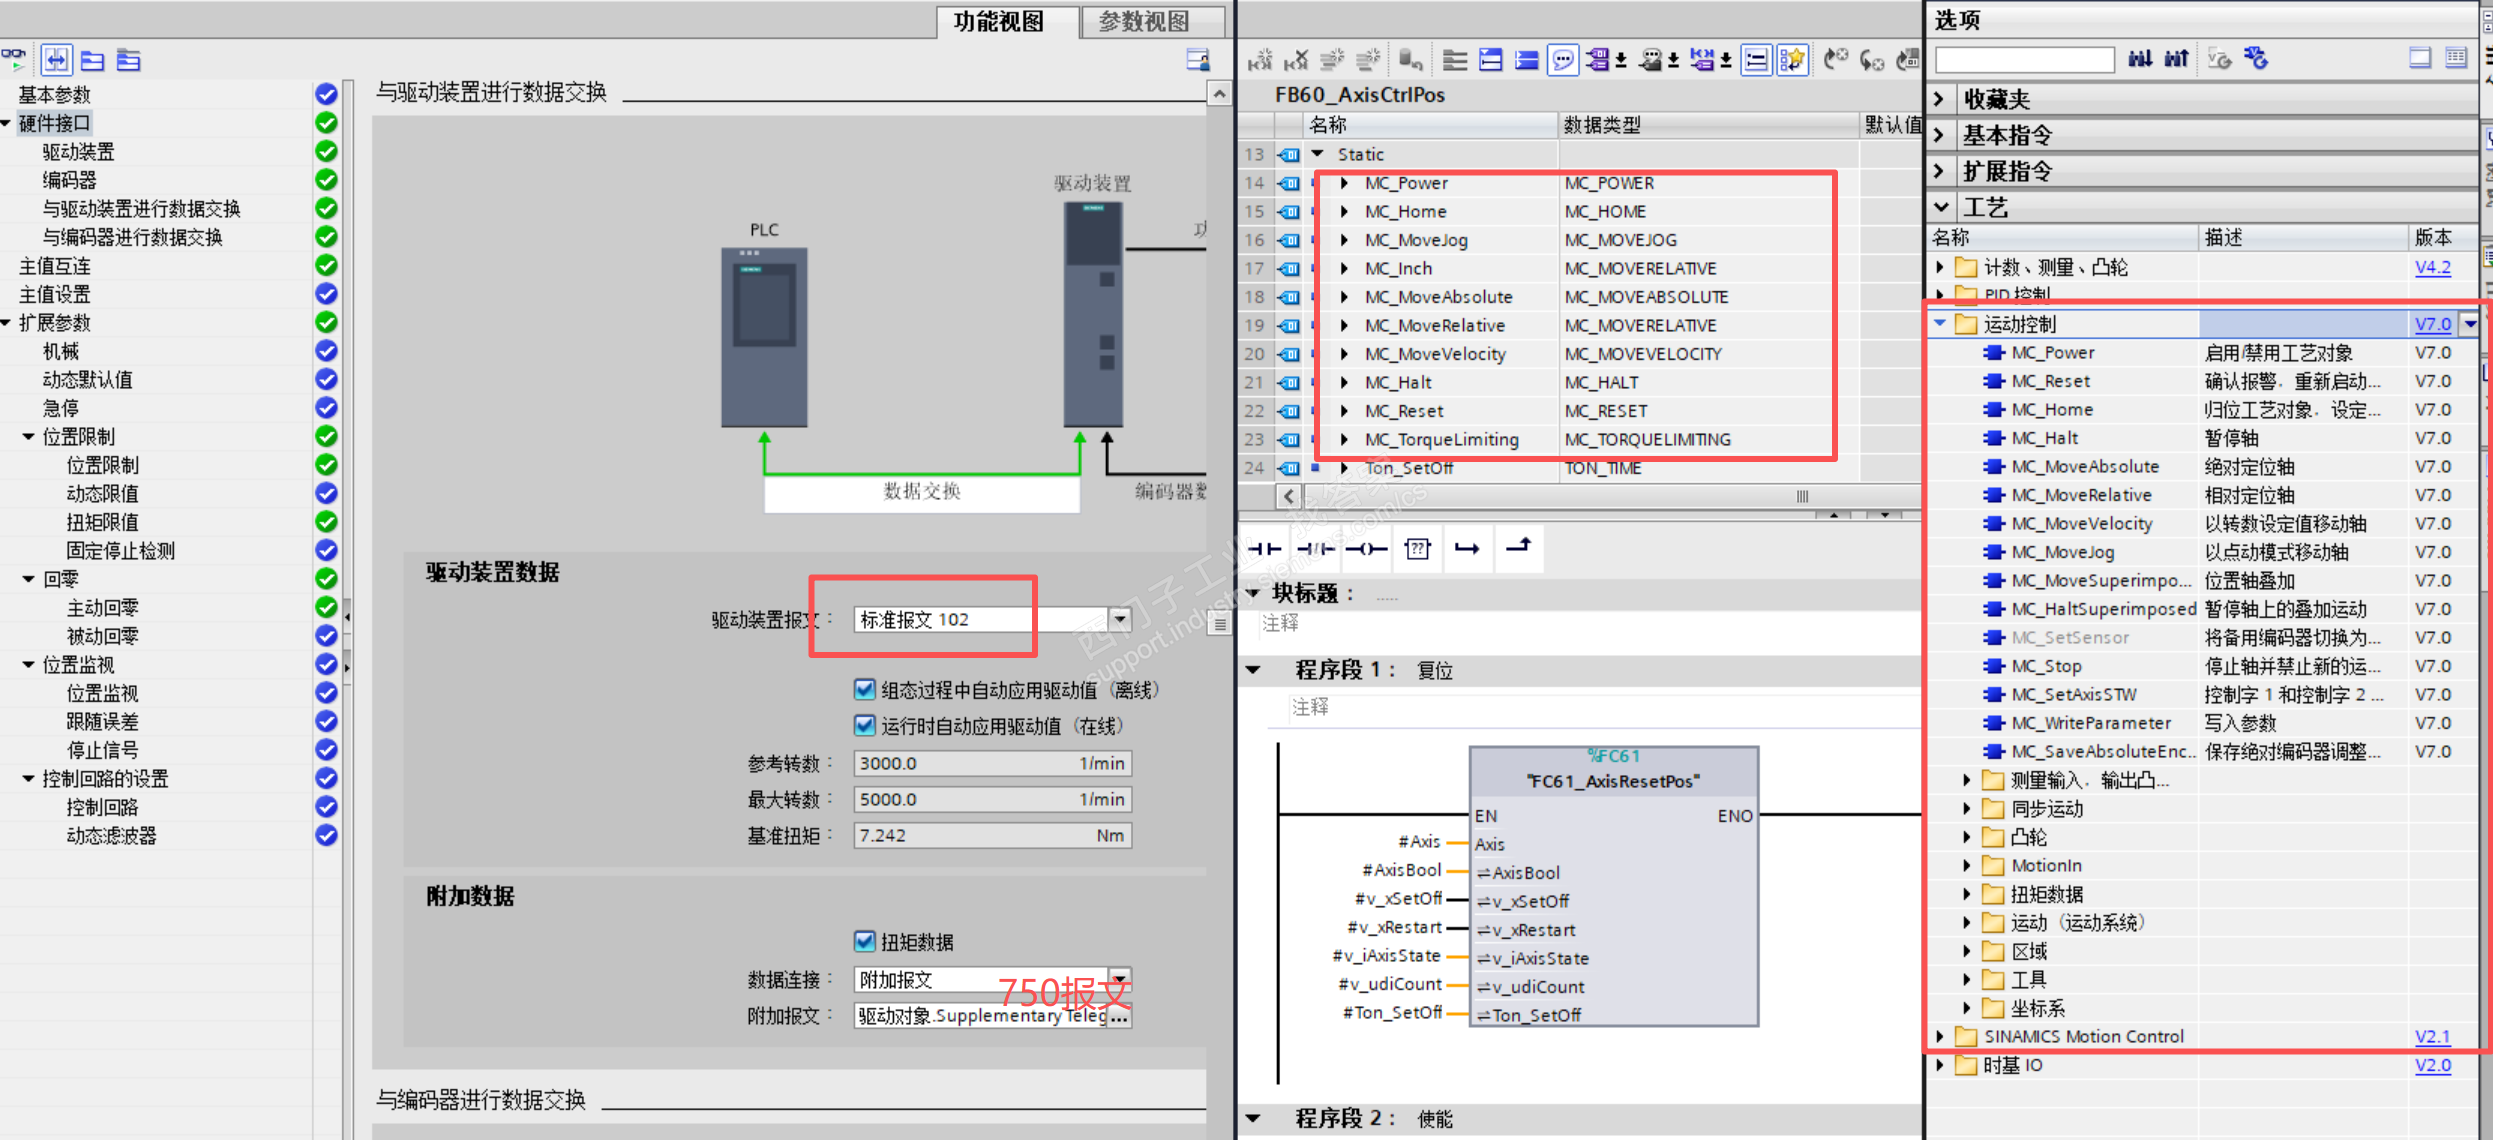Screen dimensions: 2493x1140
Task: Expand the MC_Power static variable row
Action: click(x=1345, y=183)
